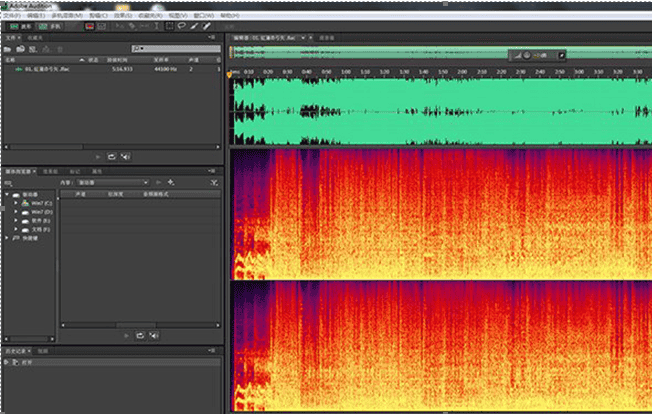Expand the Win7 (C:) drive node

click(17, 203)
